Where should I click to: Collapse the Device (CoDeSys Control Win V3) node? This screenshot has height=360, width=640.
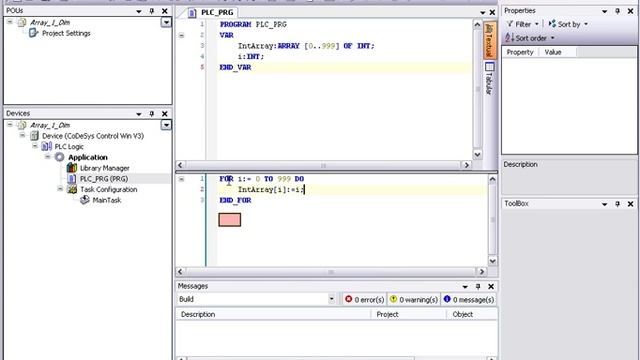coord(22,135)
